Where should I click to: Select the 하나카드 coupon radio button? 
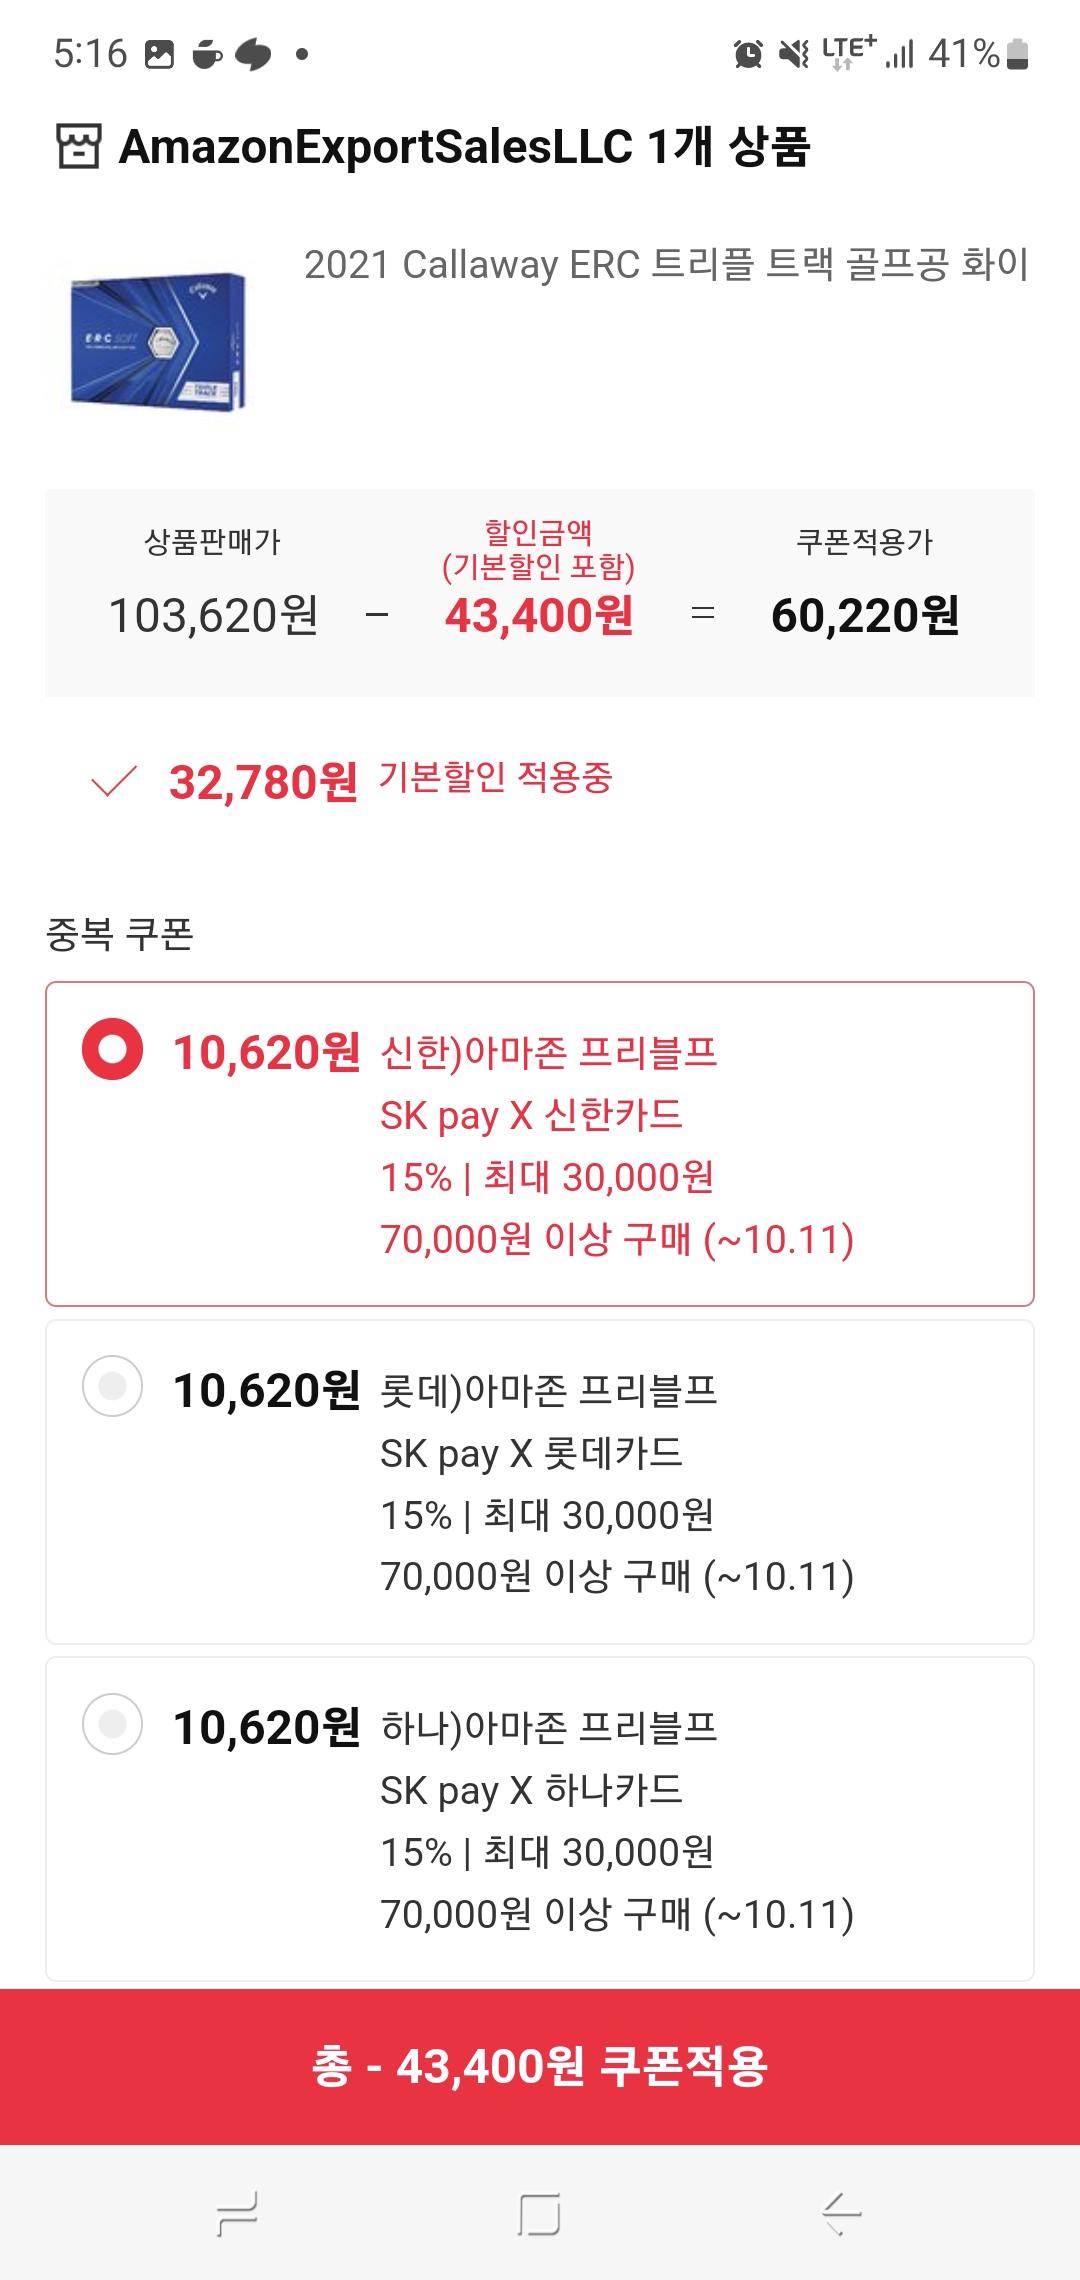112,1724
